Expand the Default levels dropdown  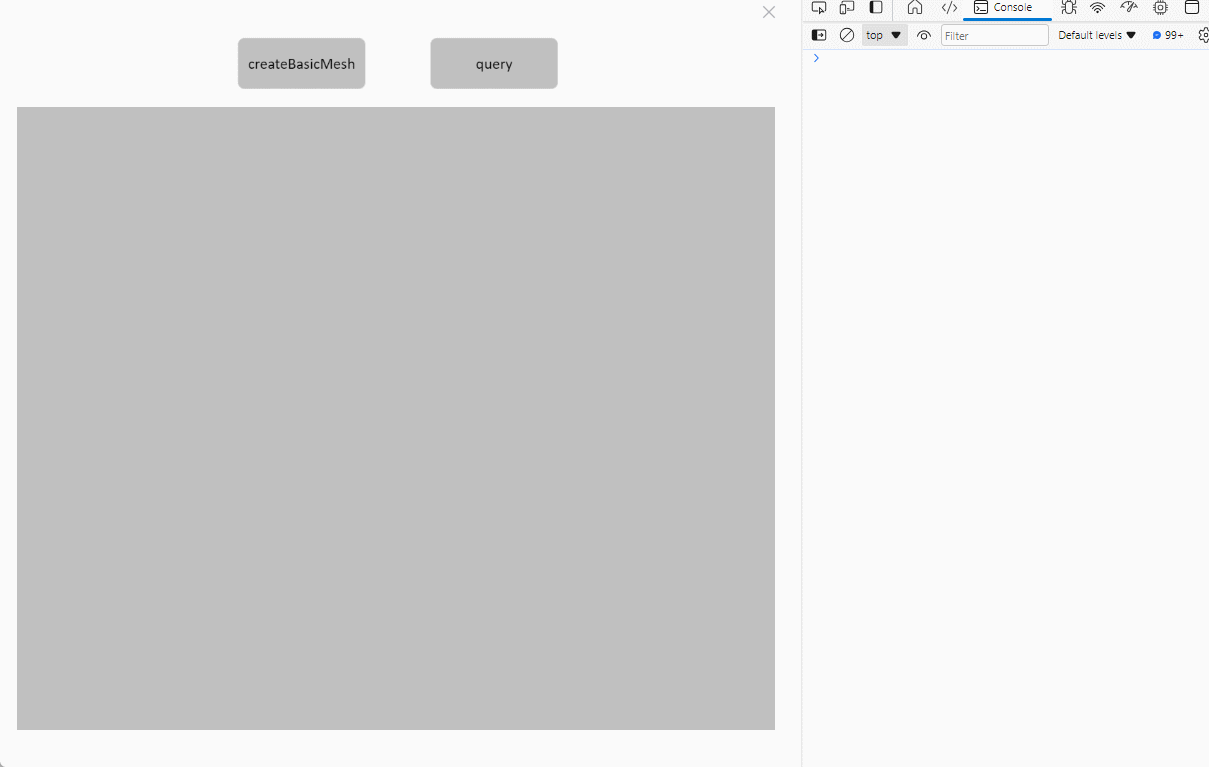point(1097,35)
